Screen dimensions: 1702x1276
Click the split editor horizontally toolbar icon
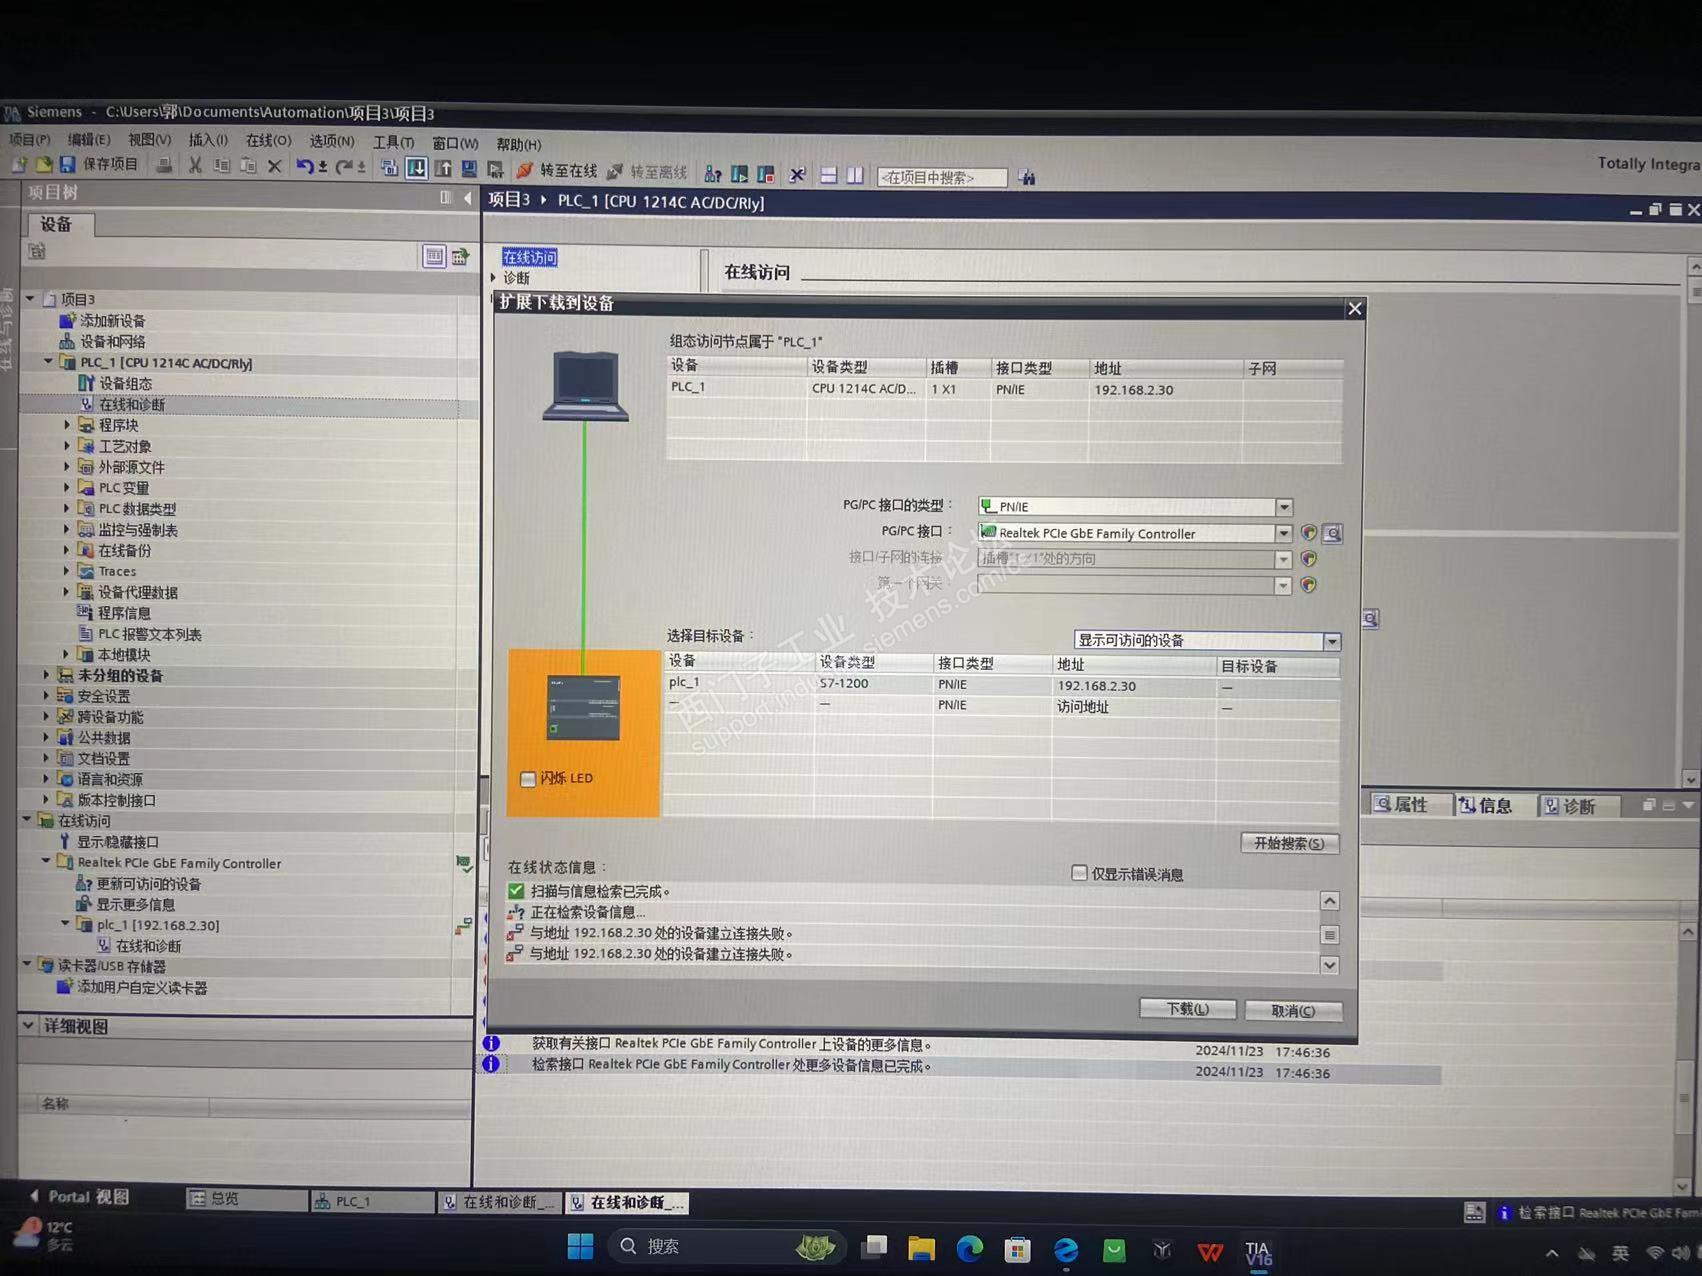pos(828,175)
